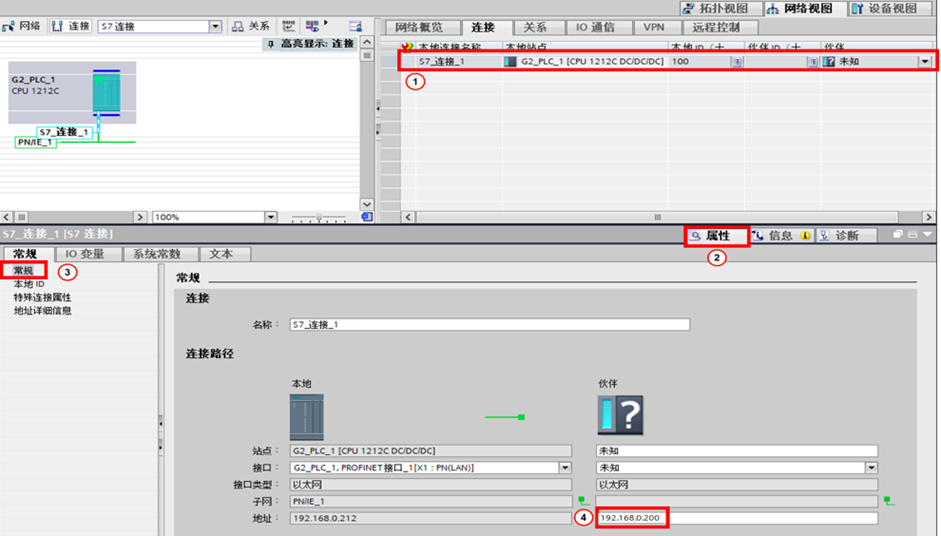Select 特殊连接属性 in the left navigation
The width and height of the screenshot is (941, 536).
click(42, 298)
